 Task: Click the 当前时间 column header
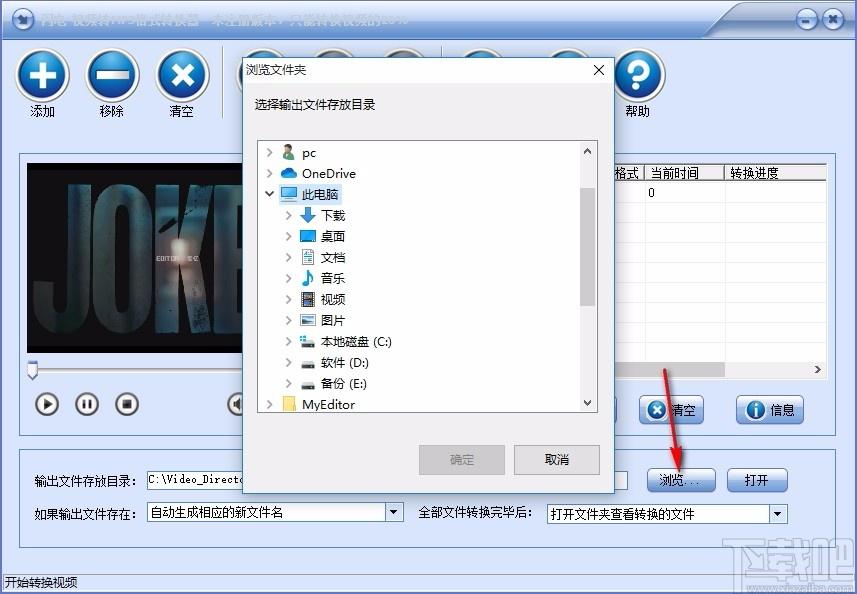click(x=684, y=173)
